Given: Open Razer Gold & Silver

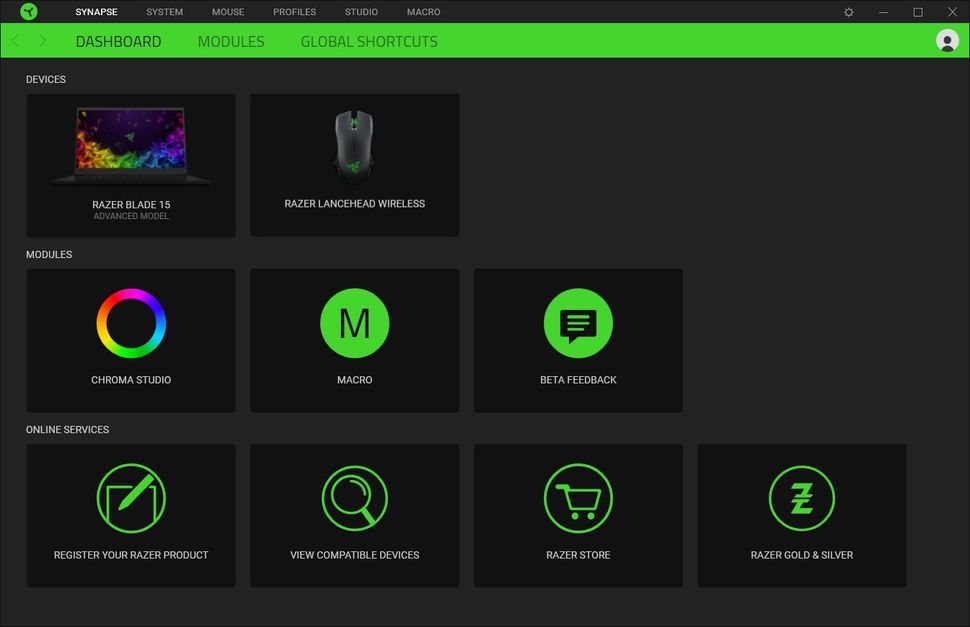Looking at the screenshot, I should [x=801, y=515].
